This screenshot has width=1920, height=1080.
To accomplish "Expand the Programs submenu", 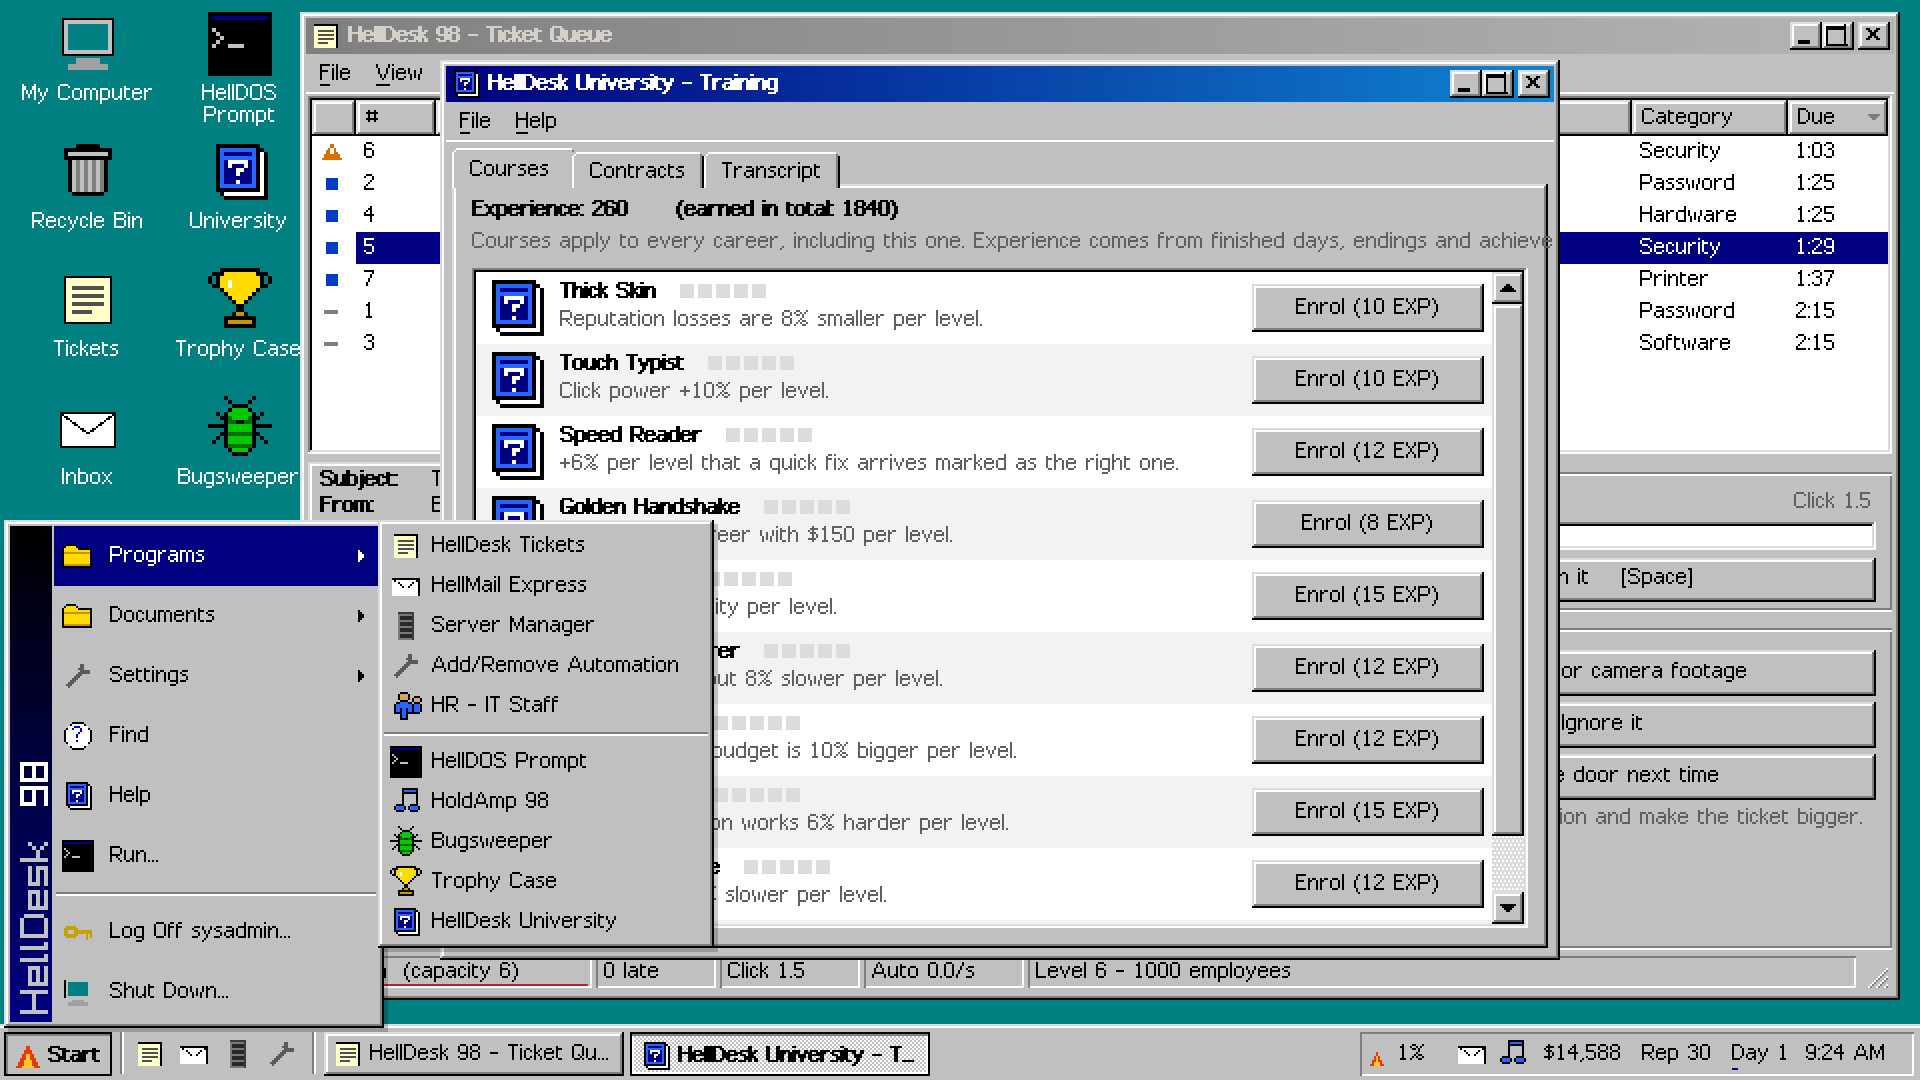I will click(x=216, y=555).
